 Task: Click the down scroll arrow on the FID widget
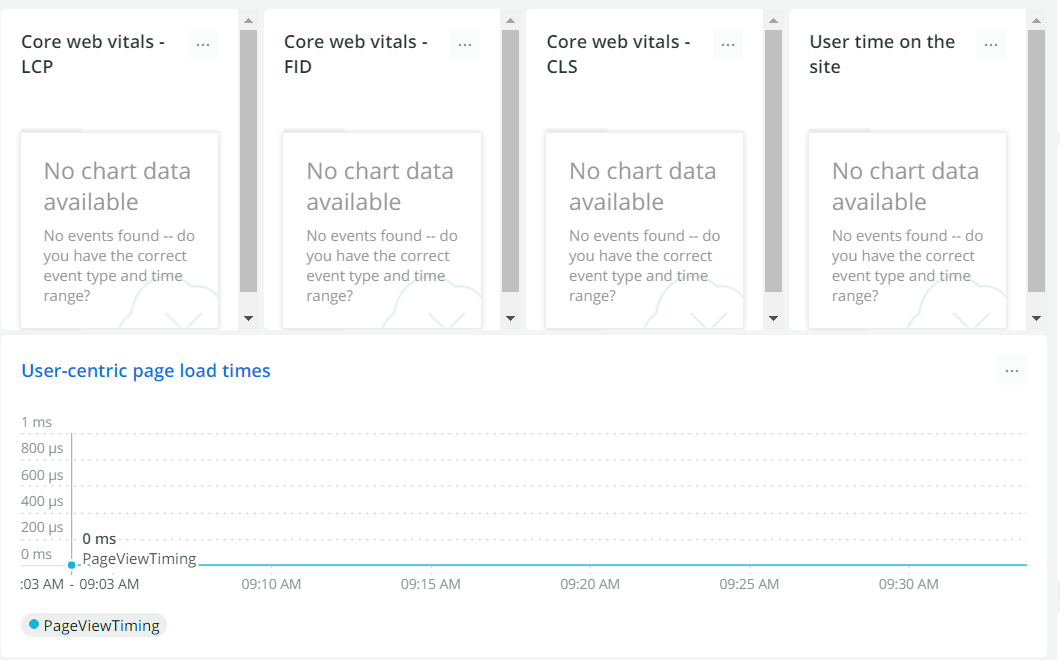point(510,319)
